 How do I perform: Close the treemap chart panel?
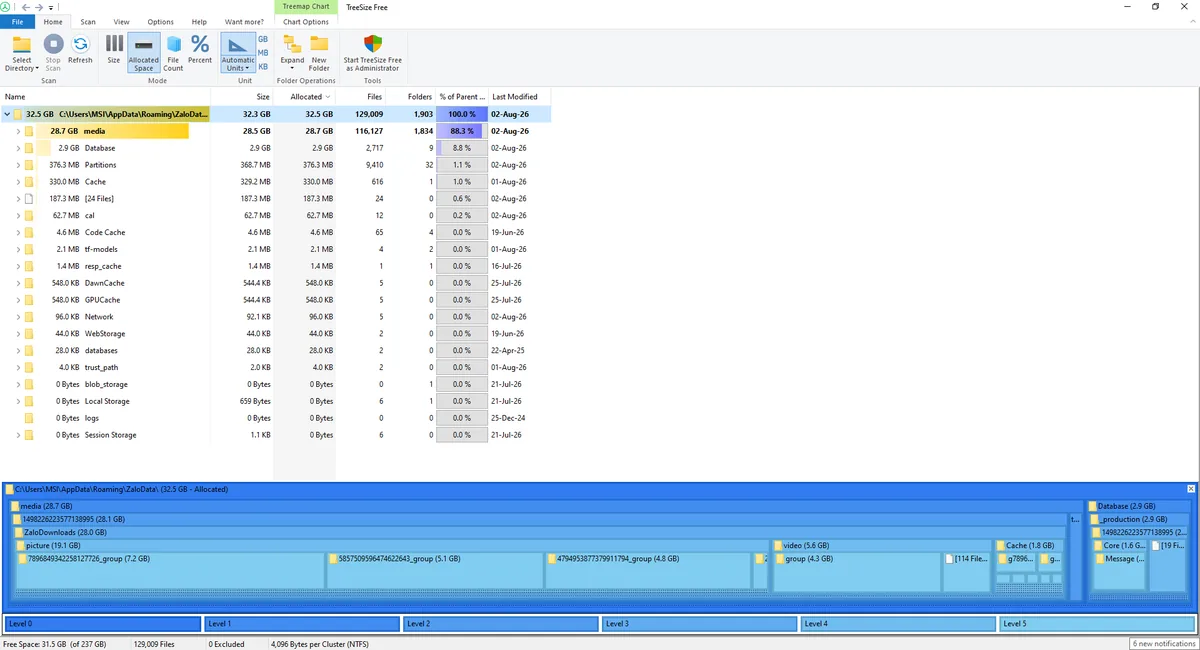pyautogui.click(x=1190, y=489)
